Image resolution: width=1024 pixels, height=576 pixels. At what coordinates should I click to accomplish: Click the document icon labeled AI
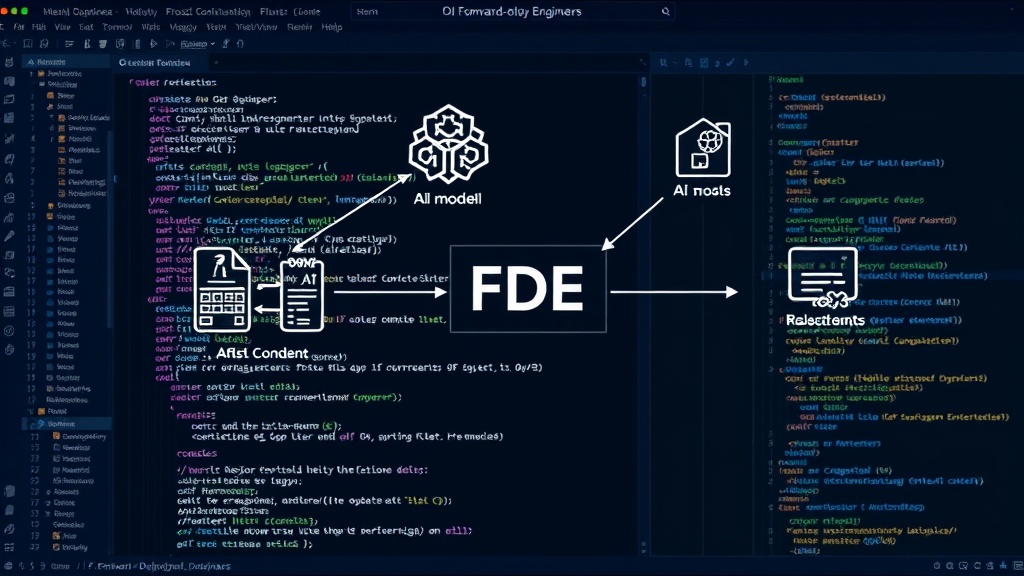point(302,295)
